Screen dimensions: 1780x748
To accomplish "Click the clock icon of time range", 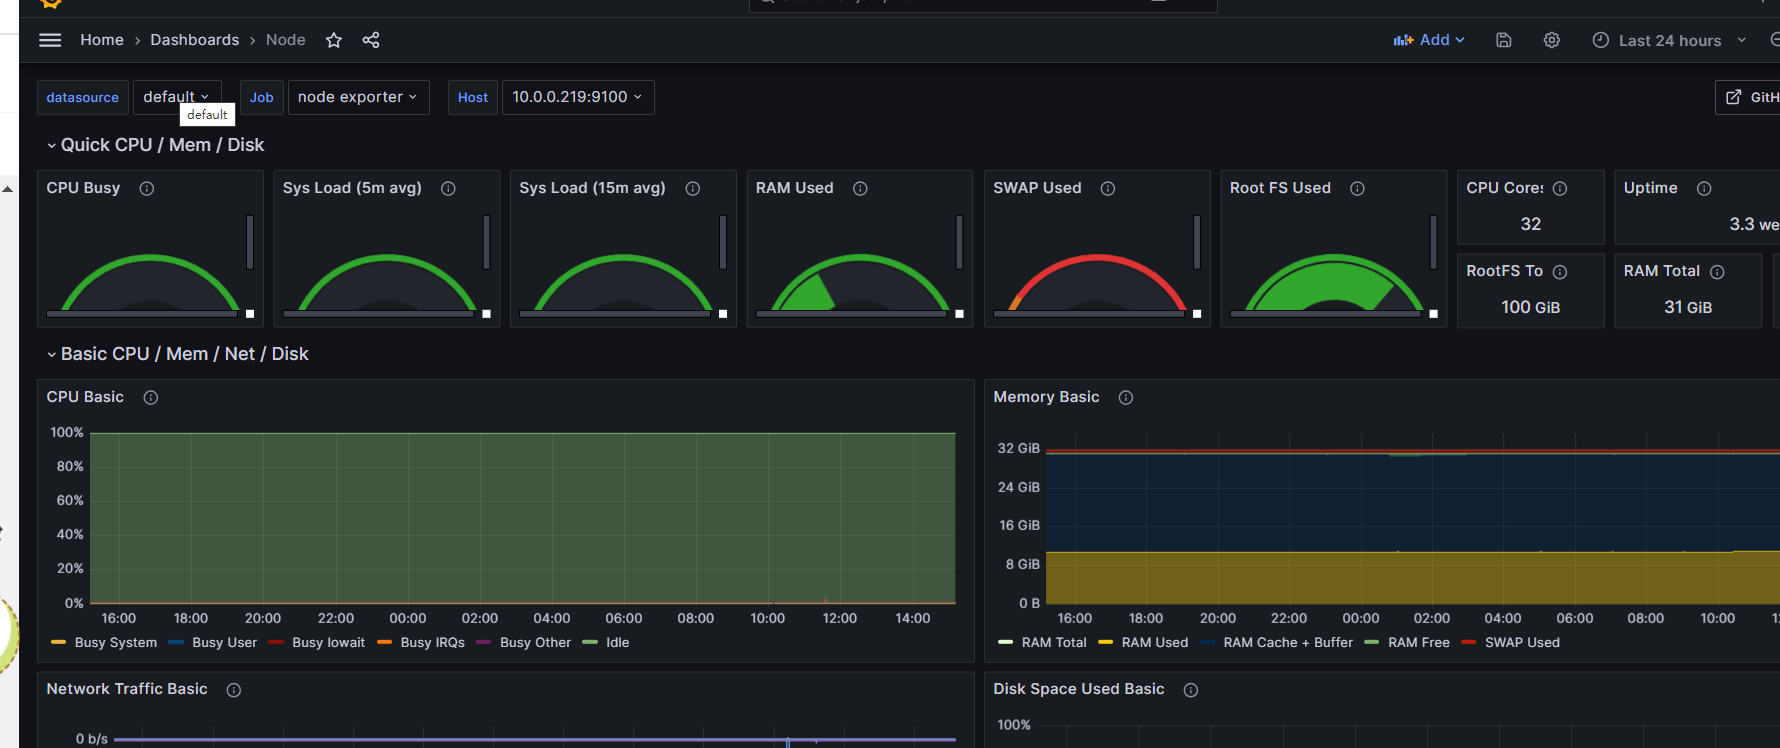I will click(1601, 40).
